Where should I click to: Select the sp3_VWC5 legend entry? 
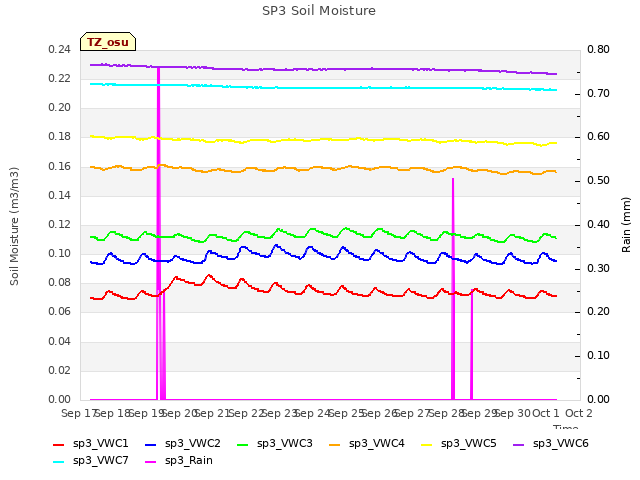click(458, 443)
